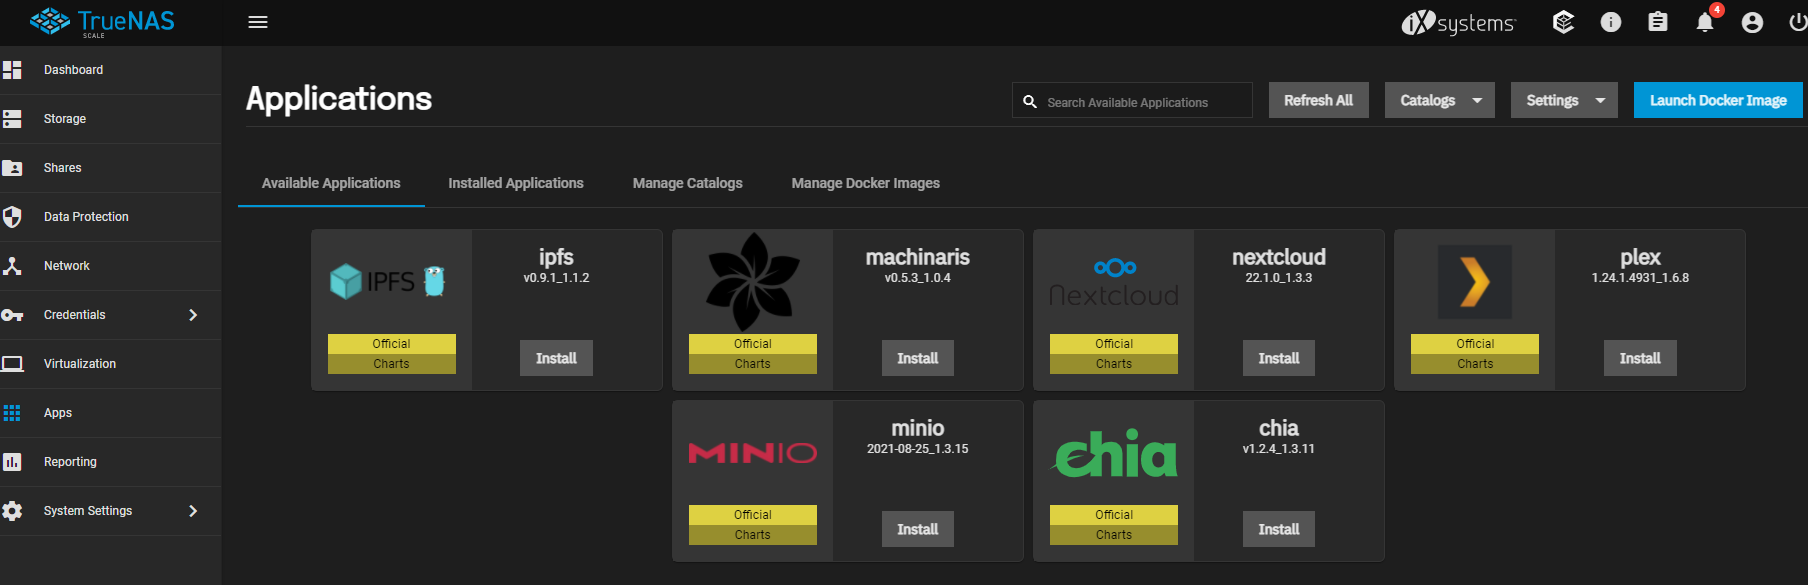Focus the Search Available Applications field
The height and width of the screenshot is (585, 1808).
point(1133,101)
